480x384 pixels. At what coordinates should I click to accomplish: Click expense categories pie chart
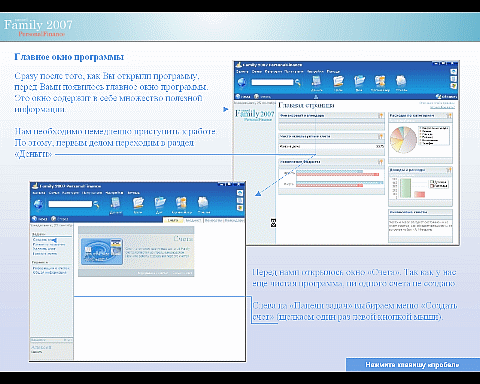(403, 140)
